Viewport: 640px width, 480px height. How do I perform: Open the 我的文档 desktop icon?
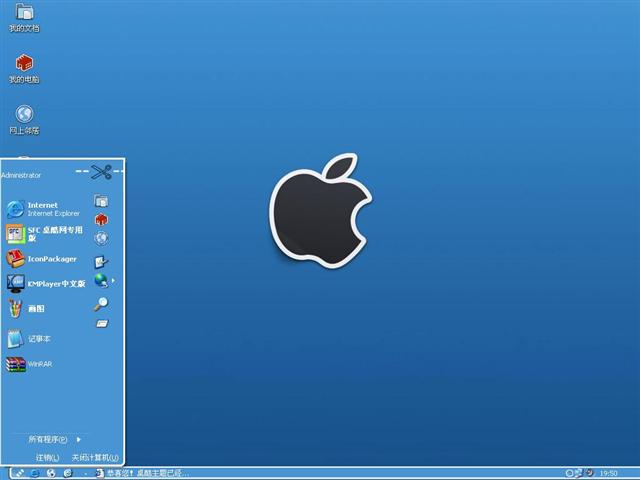pyautogui.click(x=24, y=18)
